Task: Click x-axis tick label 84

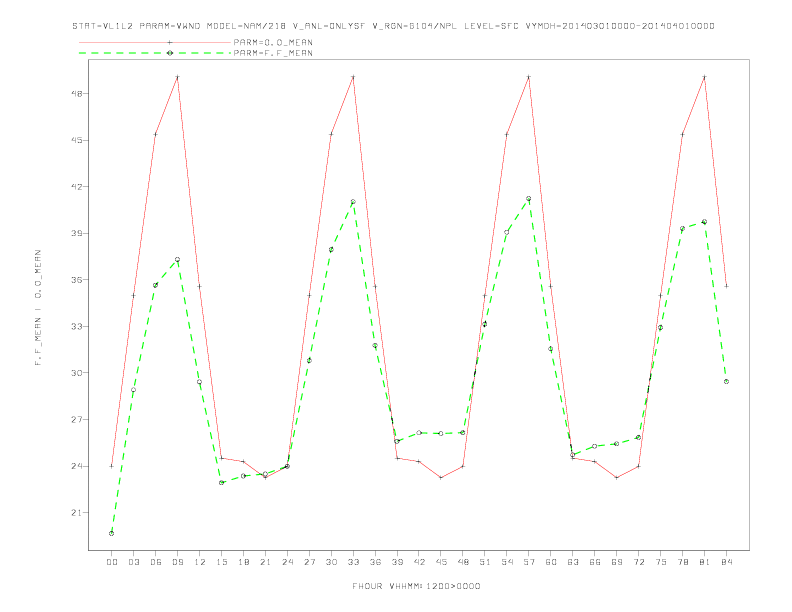Action: [726, 562]
